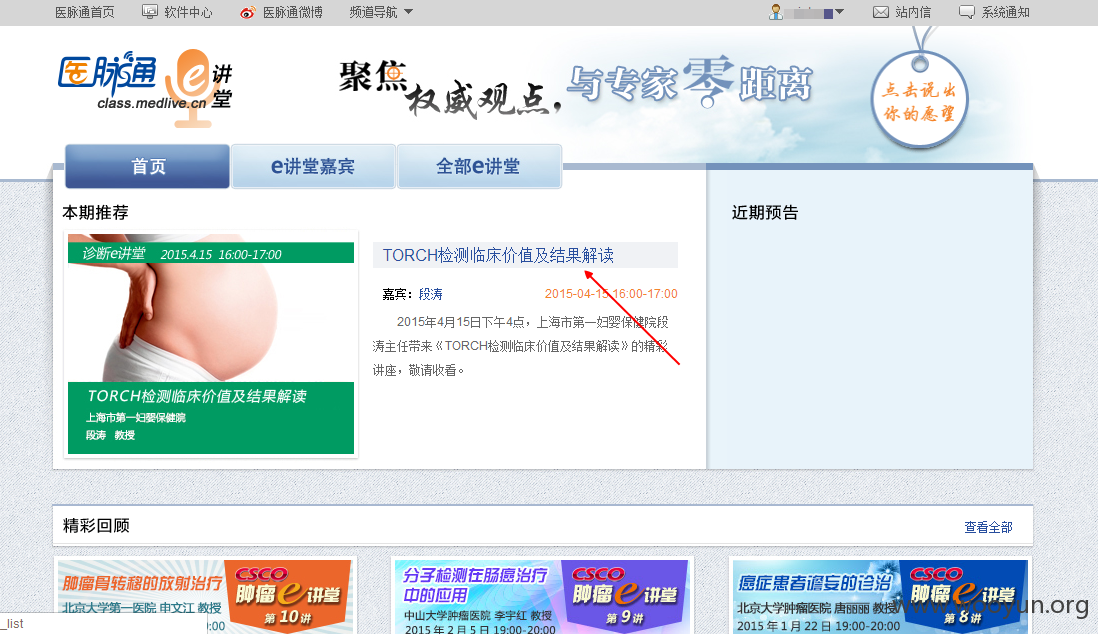
Task: Open 系统通知 notifications link
Action: (x=1006, y=13)
